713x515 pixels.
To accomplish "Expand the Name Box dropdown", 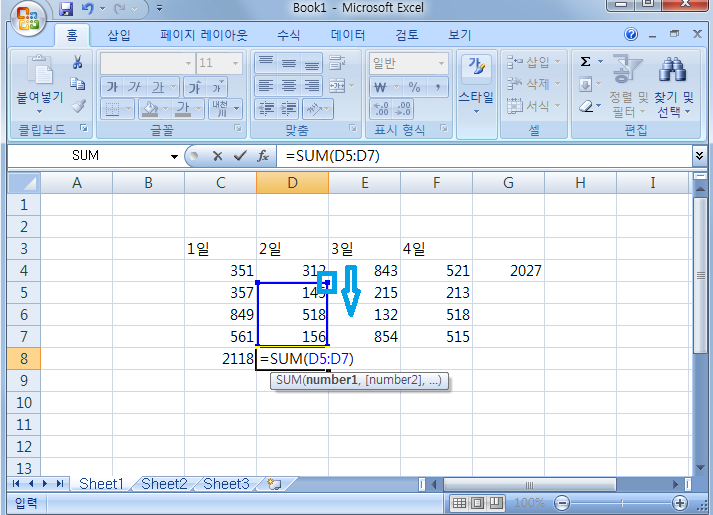I will click(x=174, y=156).
